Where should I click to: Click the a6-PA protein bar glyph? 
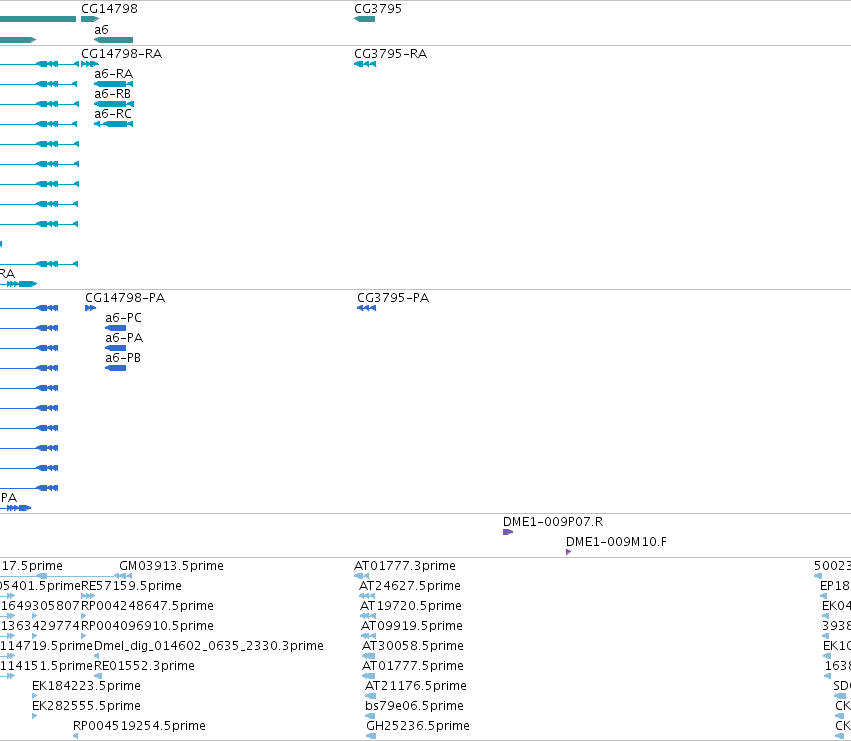(x=116, y=348)
